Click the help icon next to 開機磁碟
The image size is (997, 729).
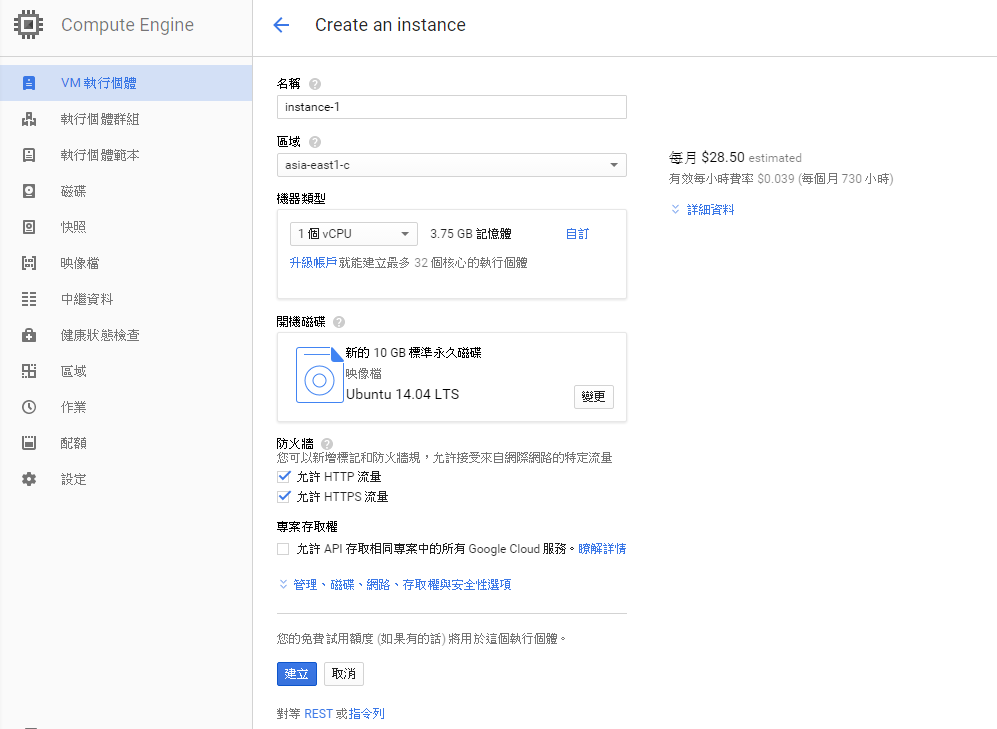339,322
